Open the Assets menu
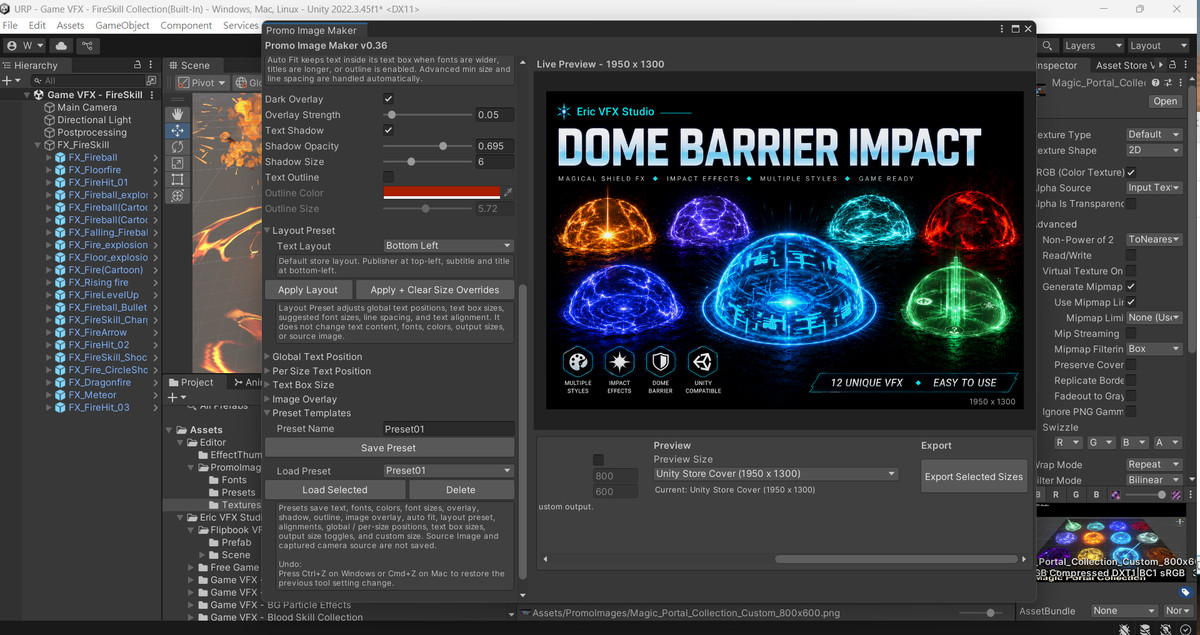The image size is (1200, 635). [x=70, y=25]
